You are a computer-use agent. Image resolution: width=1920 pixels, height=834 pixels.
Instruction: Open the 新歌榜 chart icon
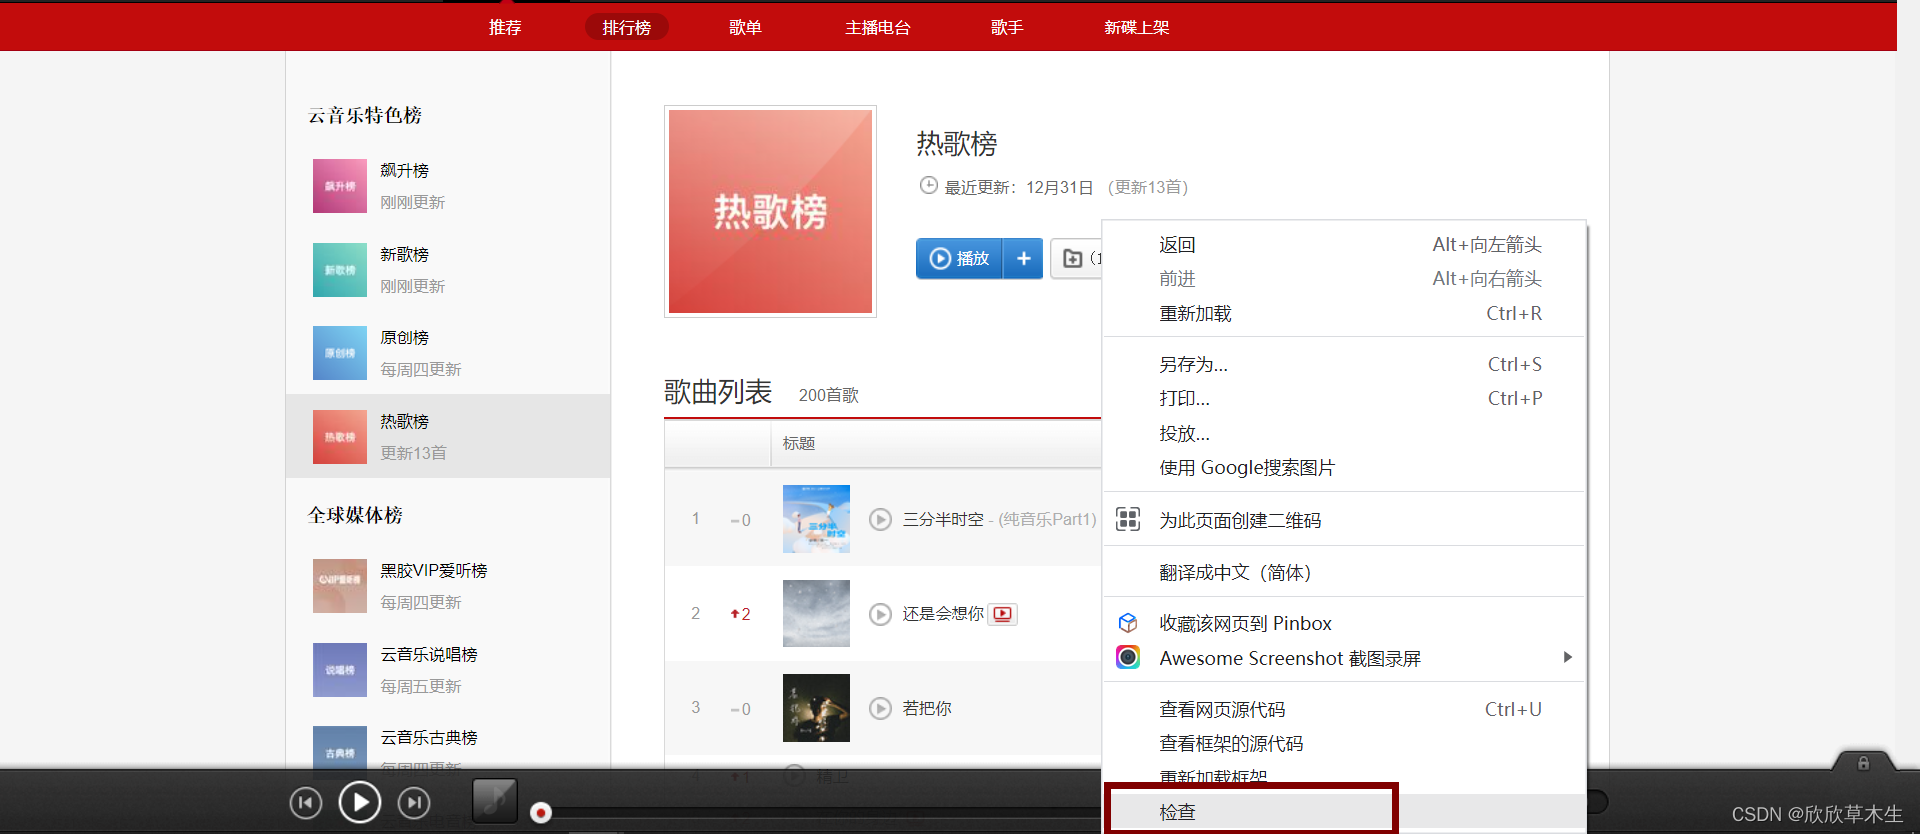pyautogui.click(x=340, y=270)
